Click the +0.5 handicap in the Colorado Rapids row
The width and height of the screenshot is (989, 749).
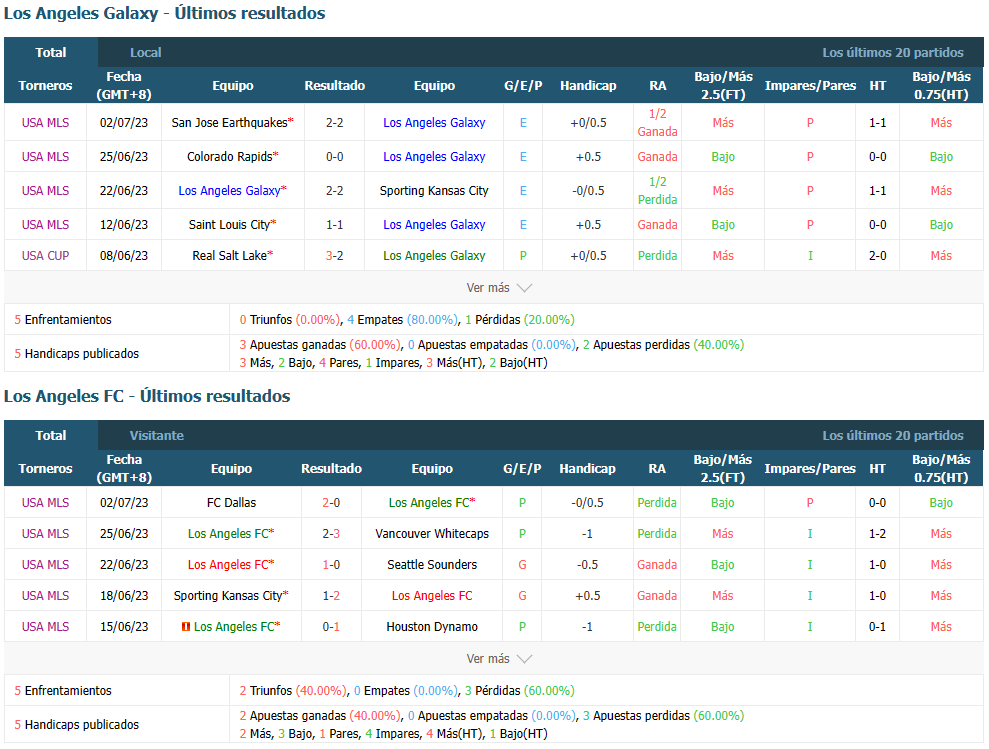tap(588, 156)
